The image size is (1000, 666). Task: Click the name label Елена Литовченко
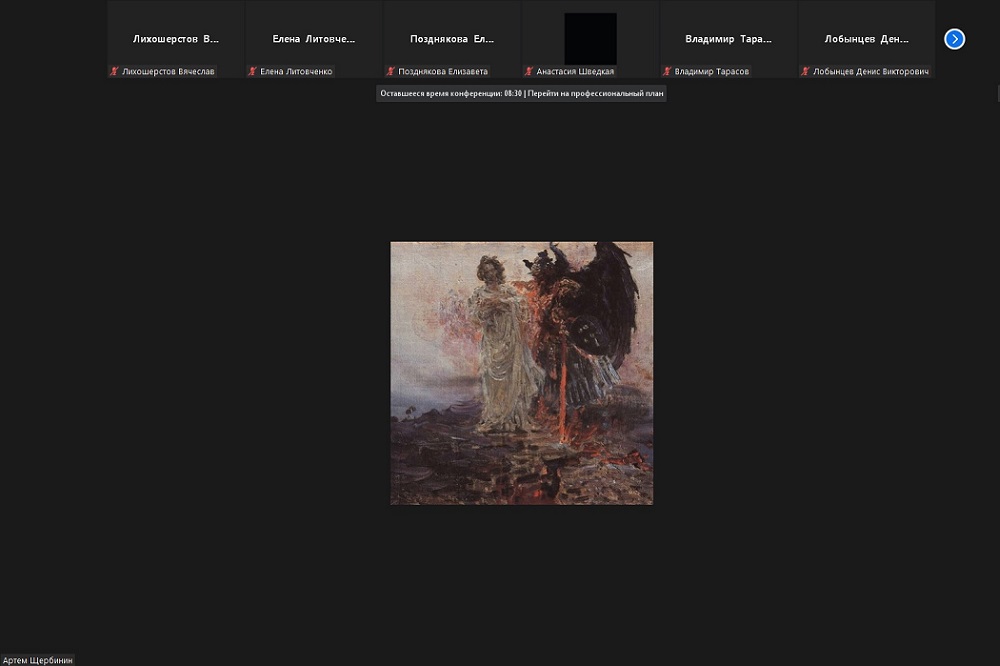pyautogui.click(x=296, y=71)
